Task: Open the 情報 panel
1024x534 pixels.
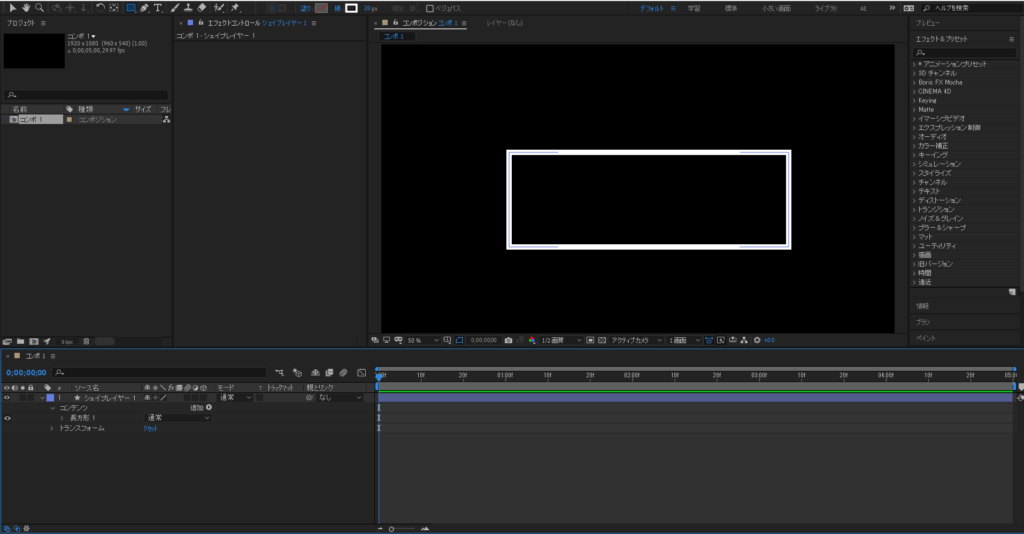Action: coord(922,306)
